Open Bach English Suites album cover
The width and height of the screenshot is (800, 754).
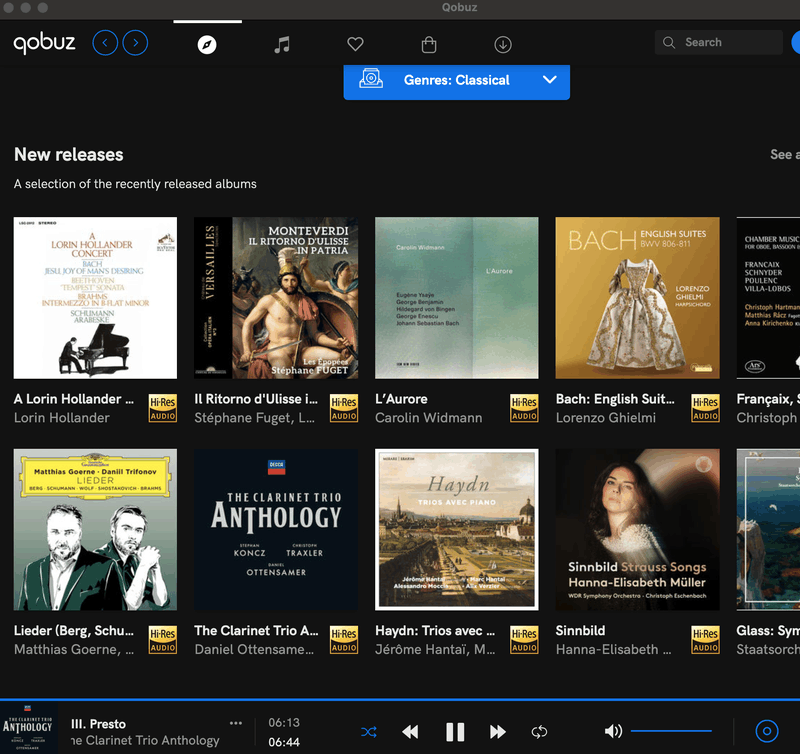pyautogui.click(x=637, y=298)
